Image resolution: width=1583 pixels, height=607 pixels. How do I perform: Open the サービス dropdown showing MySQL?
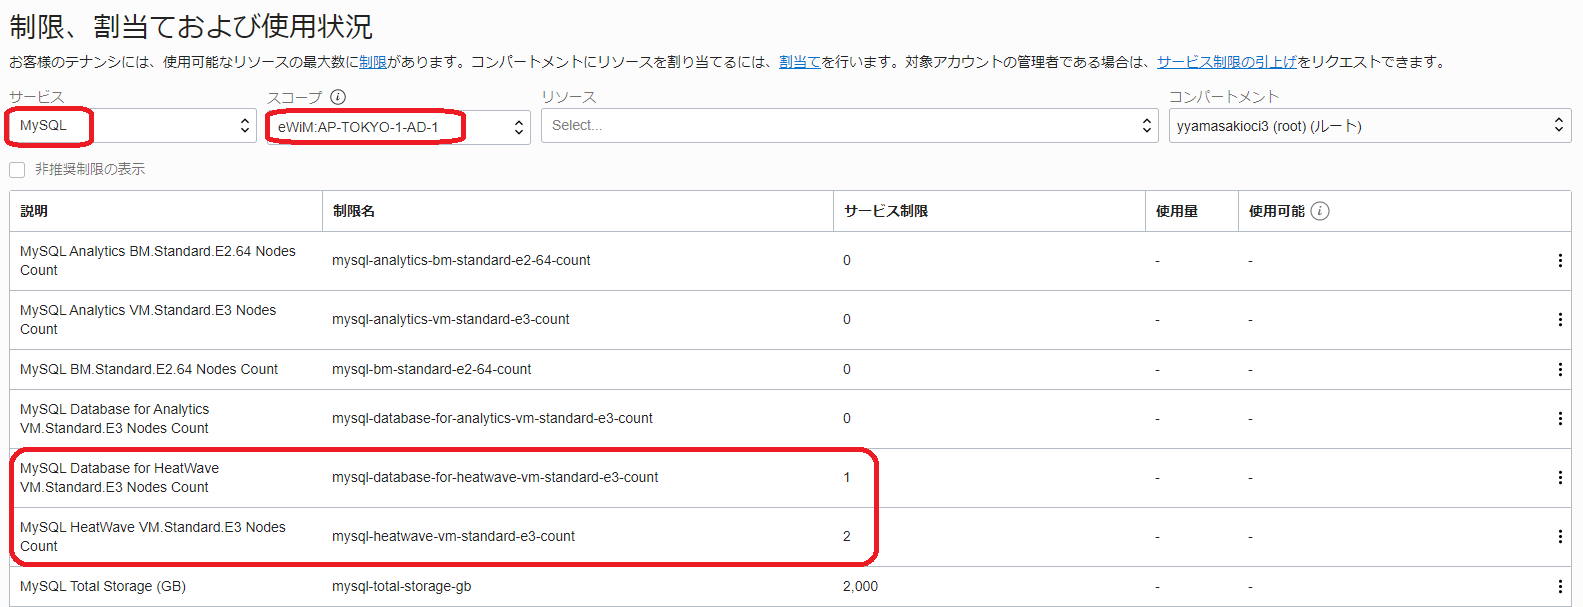point(132,126)
